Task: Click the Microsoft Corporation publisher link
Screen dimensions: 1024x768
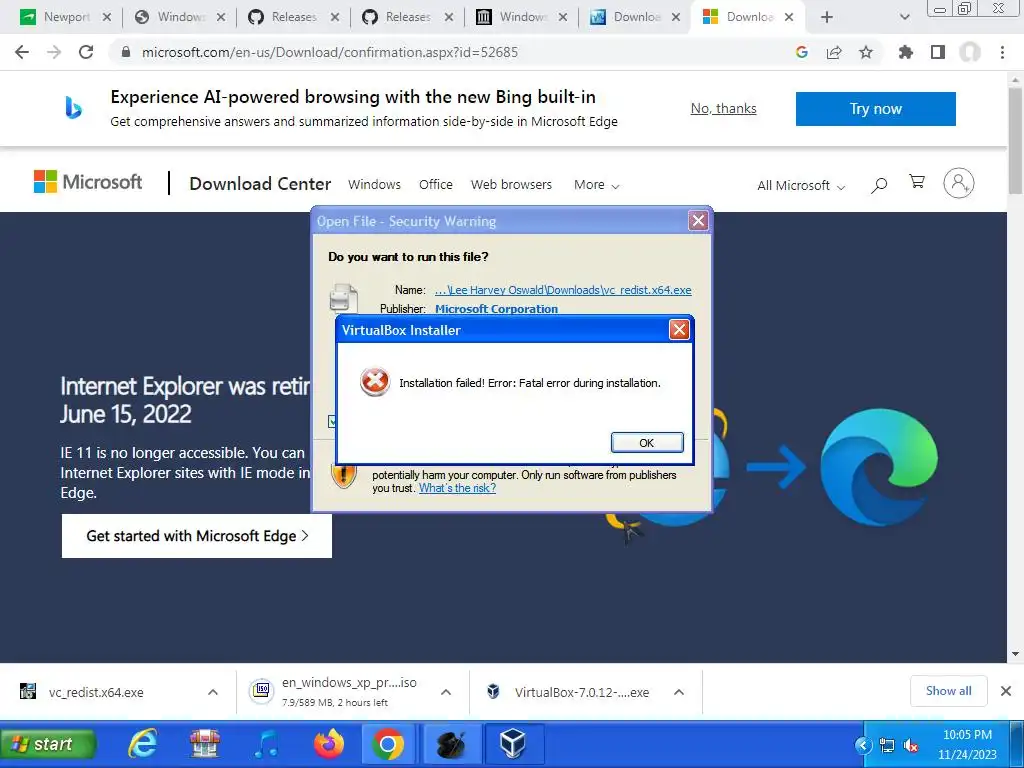Action: (x=496, y=309)
